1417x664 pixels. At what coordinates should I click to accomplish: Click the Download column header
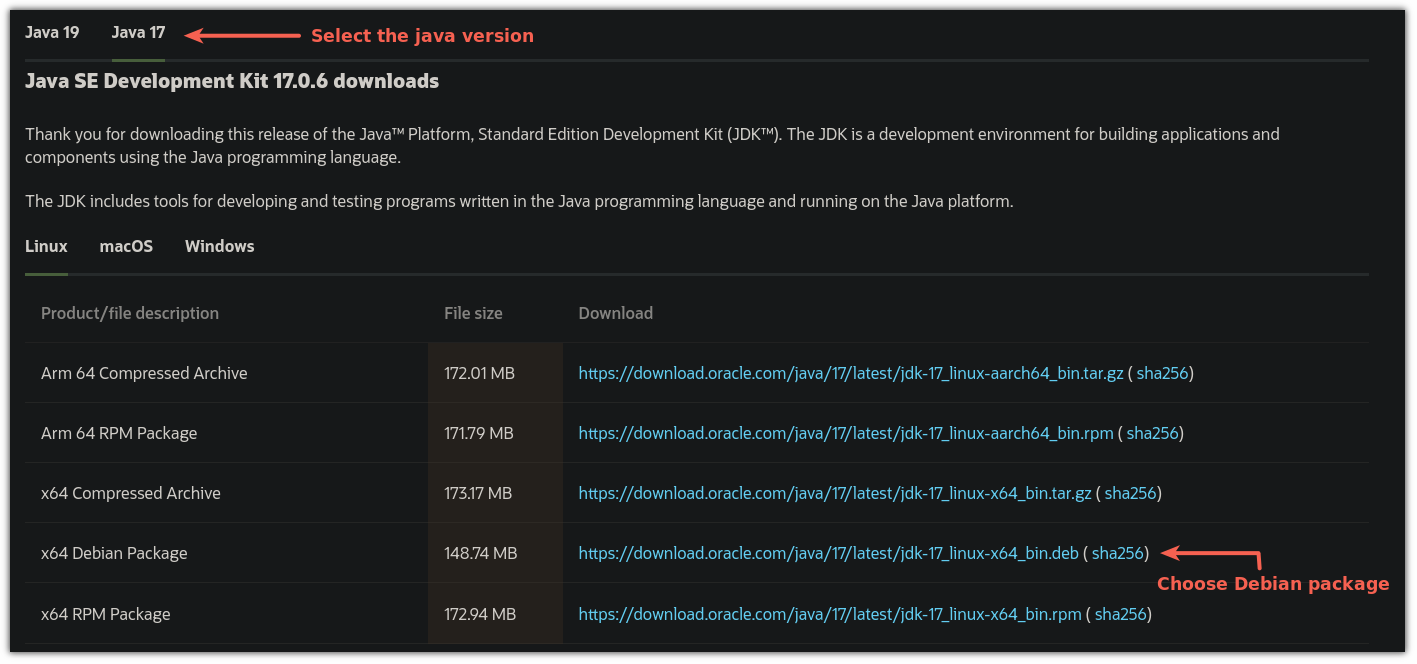tap(615, 312)
